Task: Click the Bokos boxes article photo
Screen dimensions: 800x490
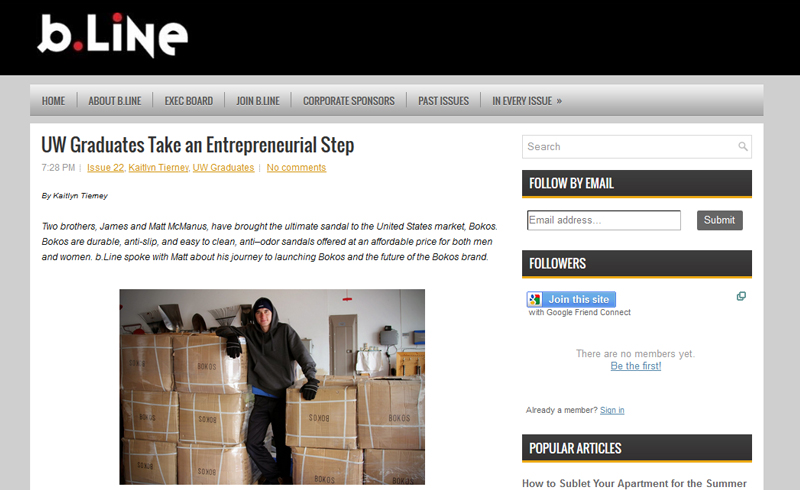Action: click(x=272, y=387)
